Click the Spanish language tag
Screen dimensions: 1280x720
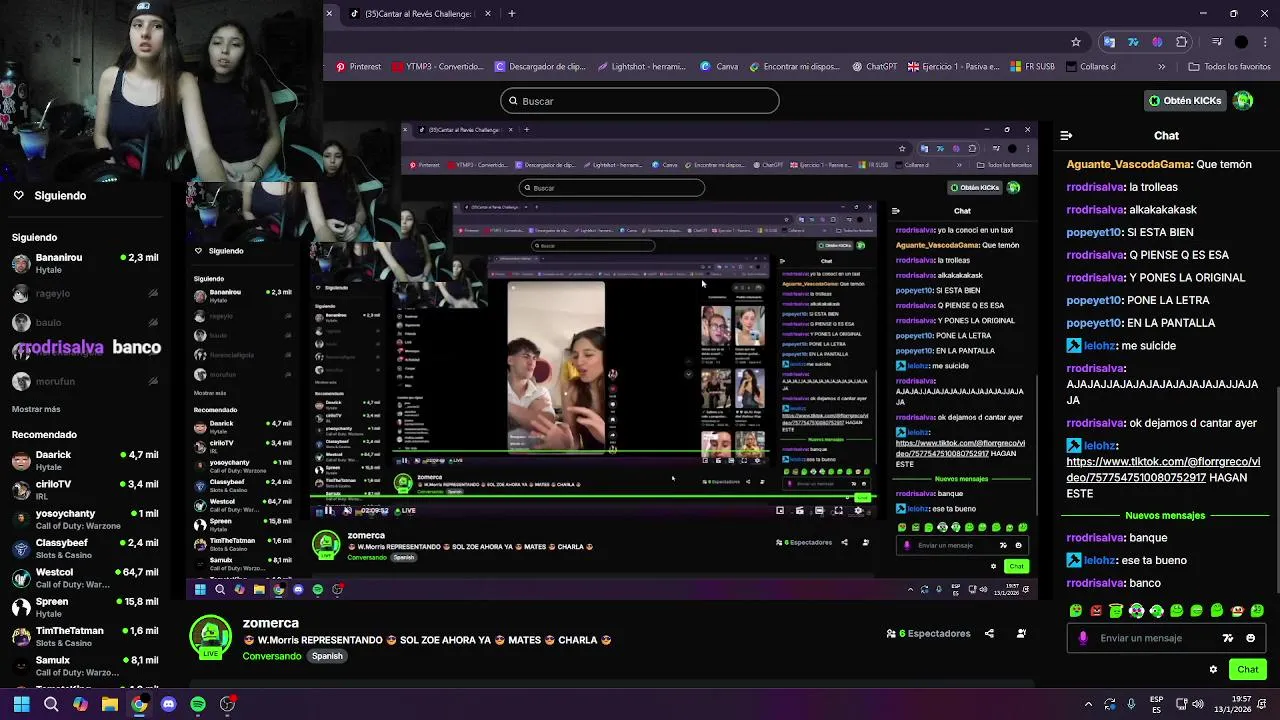point(327,656)
